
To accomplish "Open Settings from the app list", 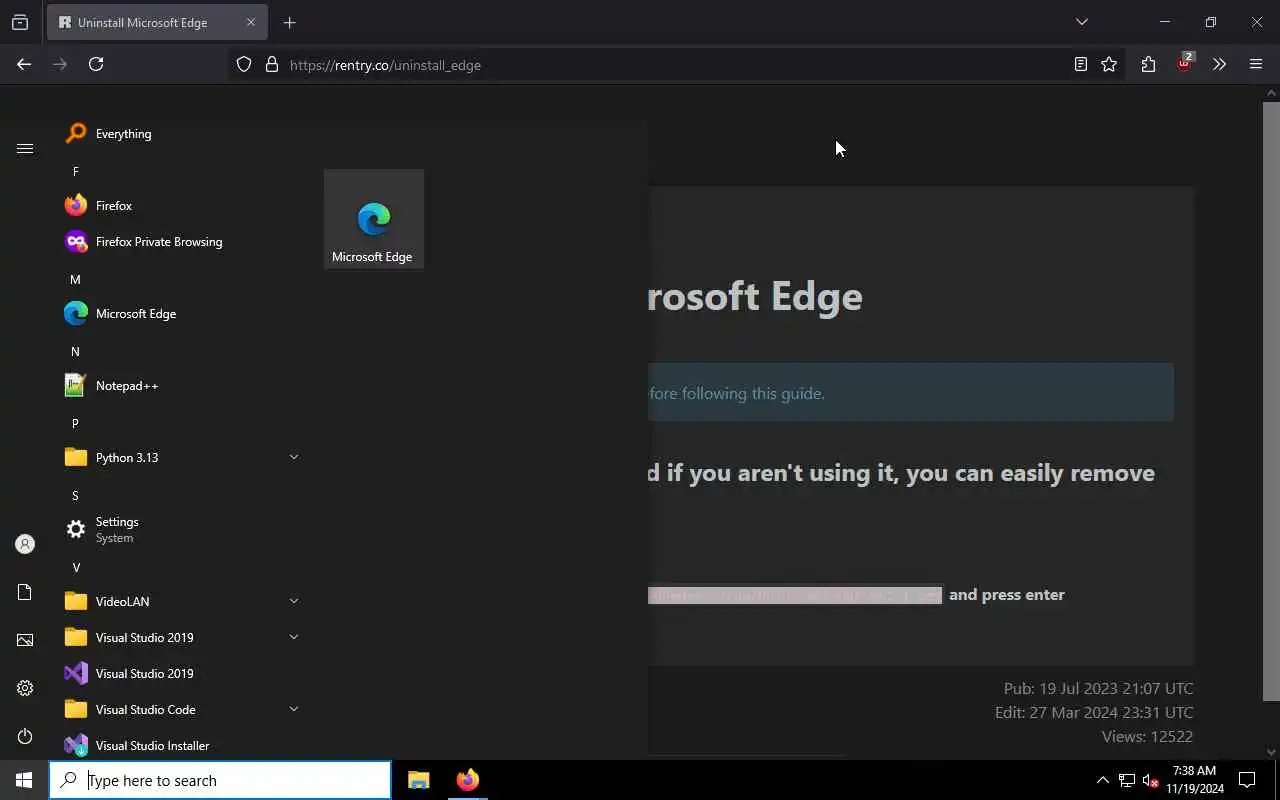I will coord(180,529).
